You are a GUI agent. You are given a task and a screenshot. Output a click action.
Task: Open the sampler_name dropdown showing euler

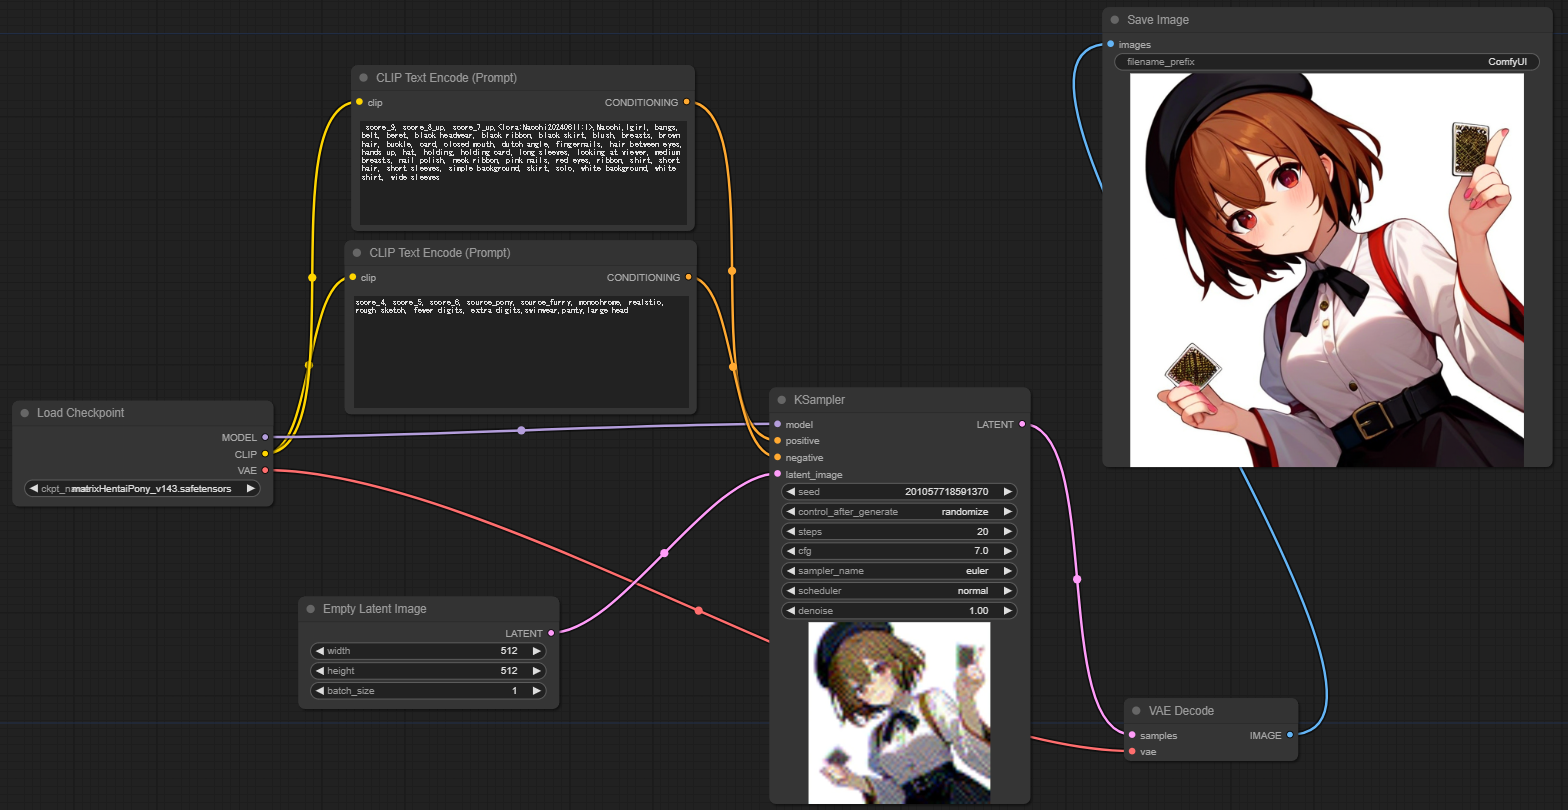click(x=899, y=571)
